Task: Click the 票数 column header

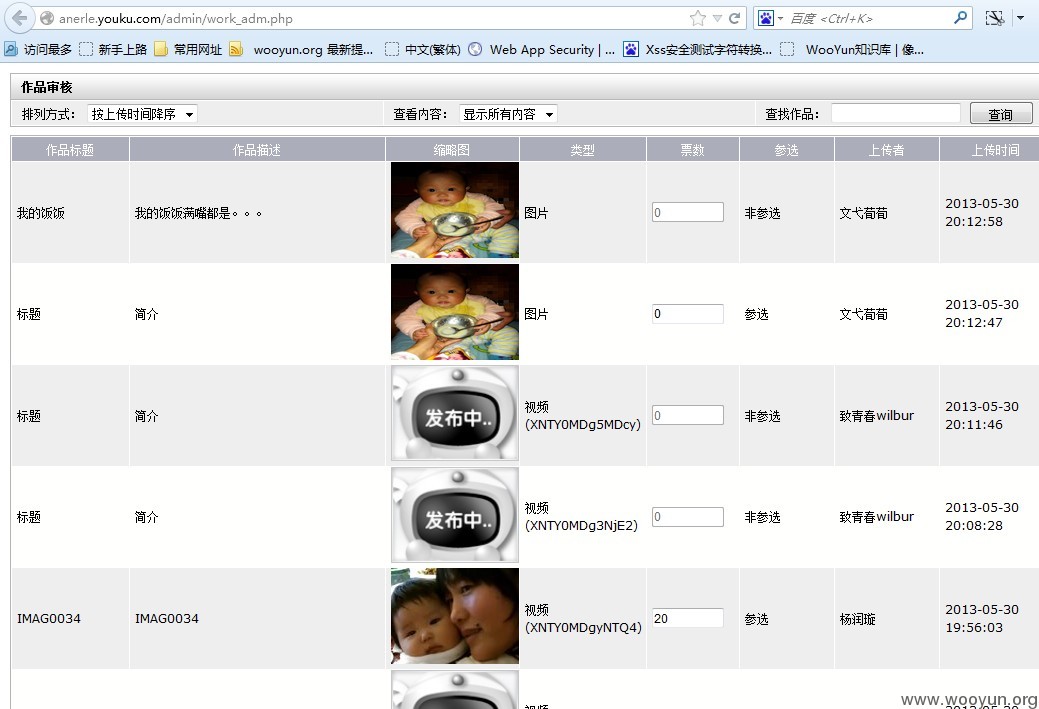Action: (692, 150)
